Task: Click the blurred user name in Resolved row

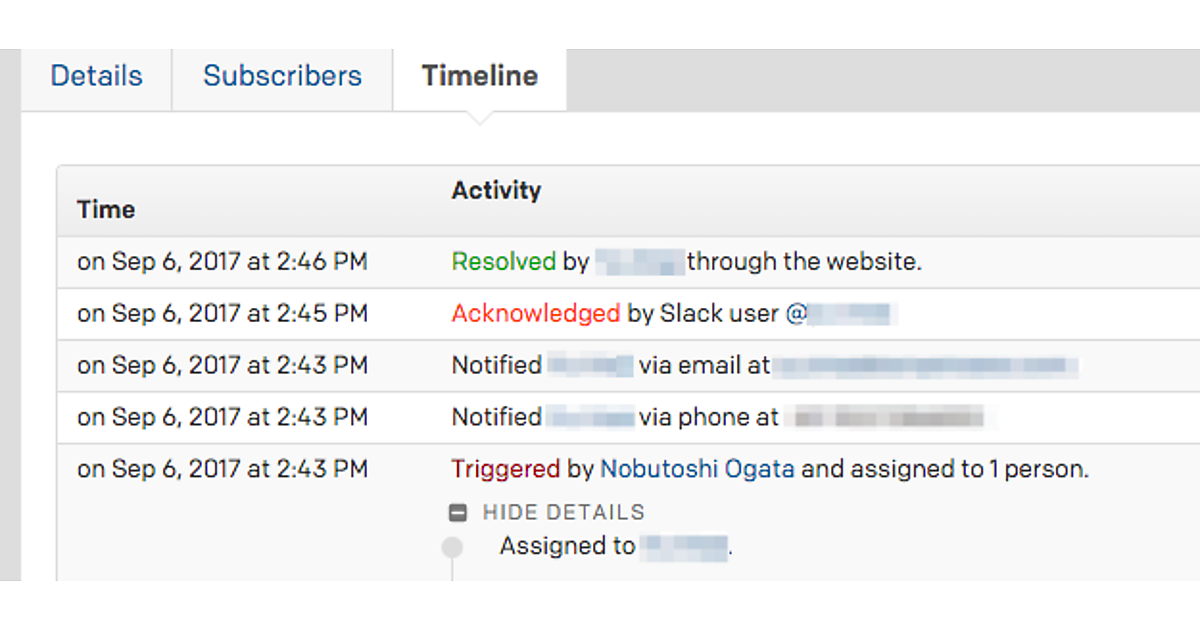Action: (x=640, y=262)
